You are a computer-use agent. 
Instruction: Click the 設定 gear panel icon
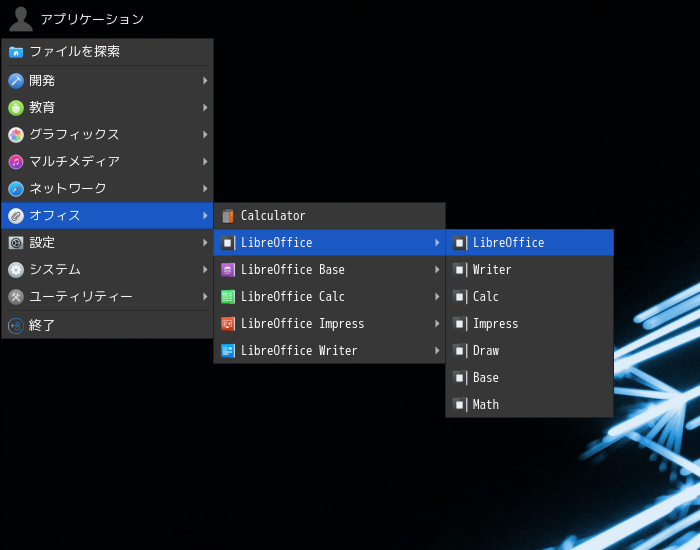[16, 243]
